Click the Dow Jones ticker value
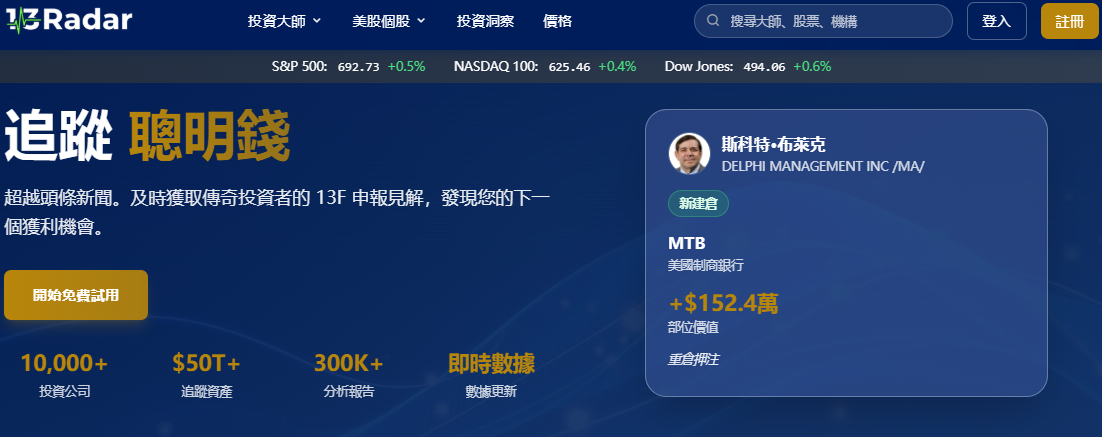 pyautogui.click(x=765, y=67)
